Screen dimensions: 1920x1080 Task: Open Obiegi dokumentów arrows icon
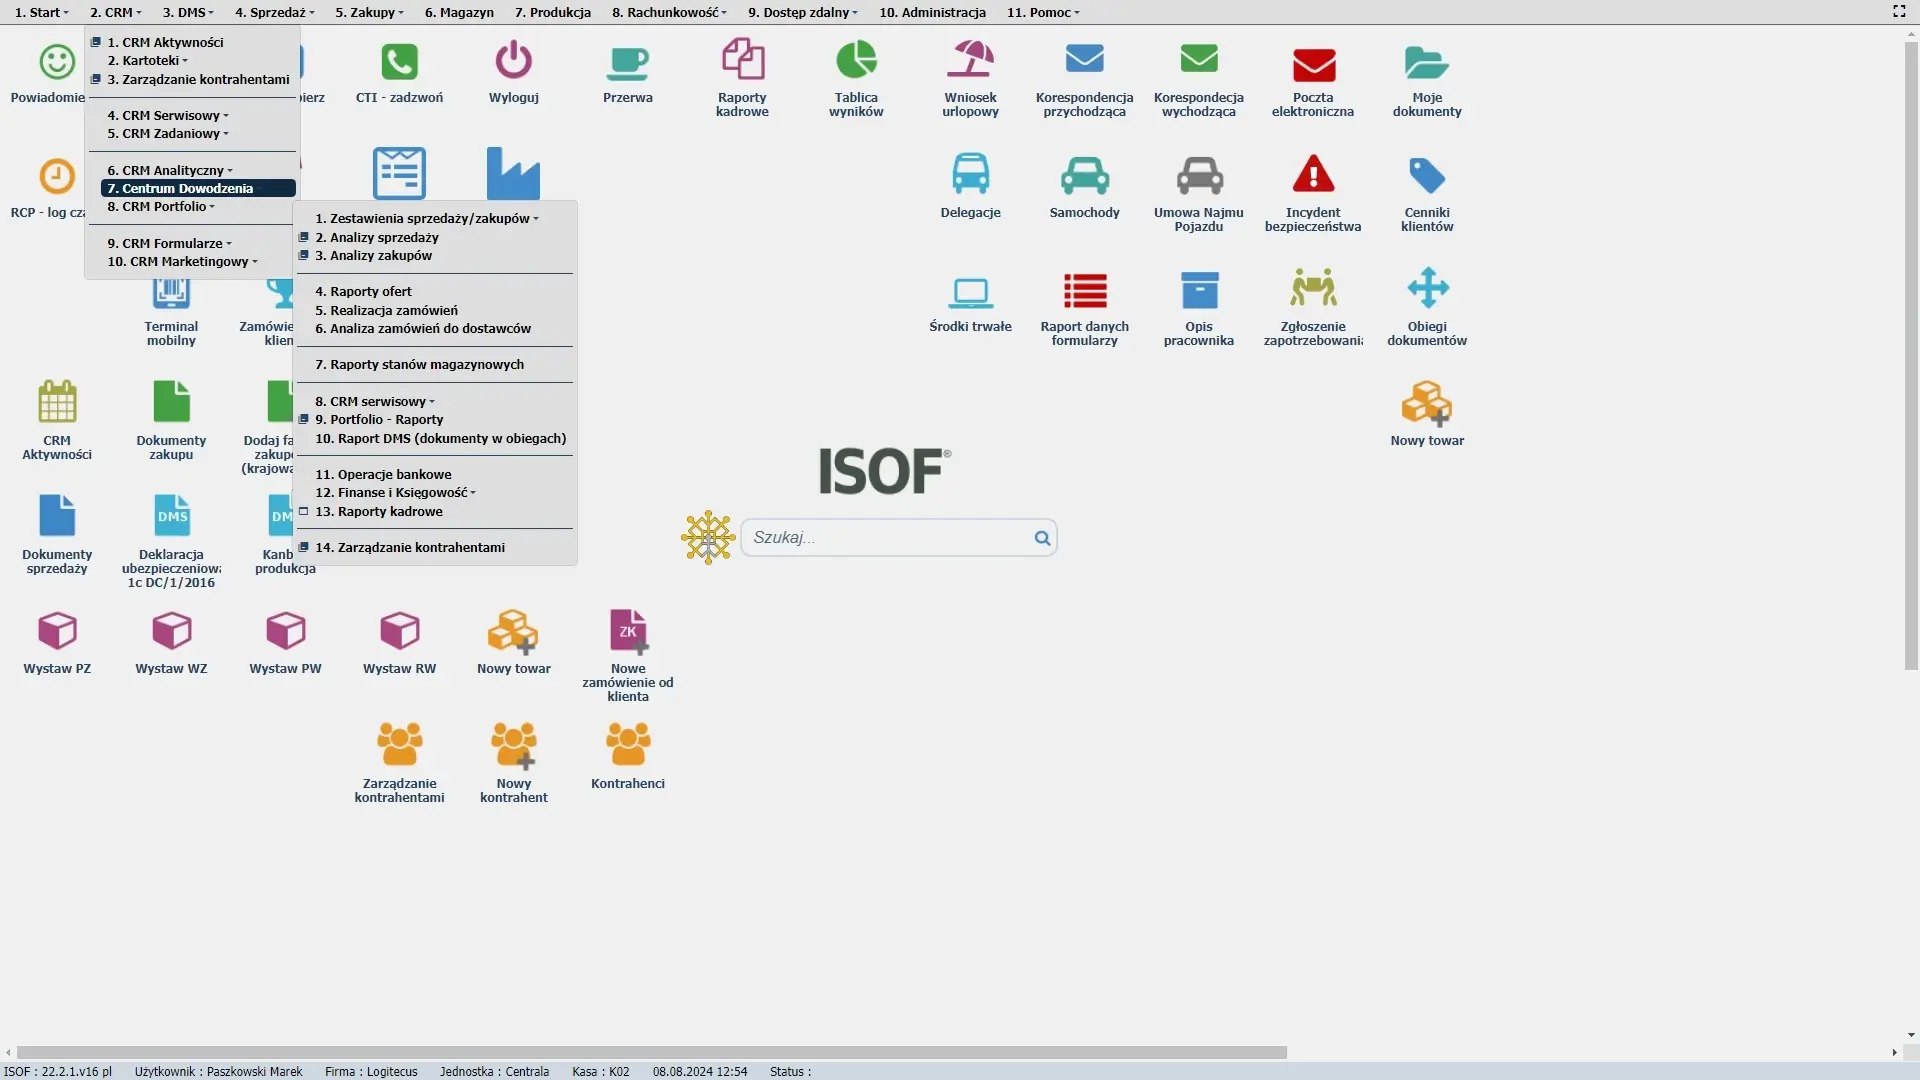[1426, 289]
